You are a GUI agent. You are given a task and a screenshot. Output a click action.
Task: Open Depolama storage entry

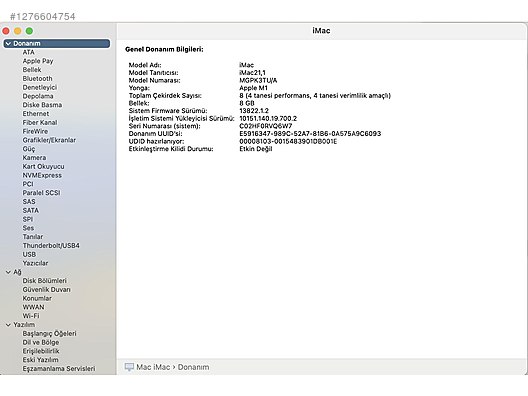[x=38, y=96]
